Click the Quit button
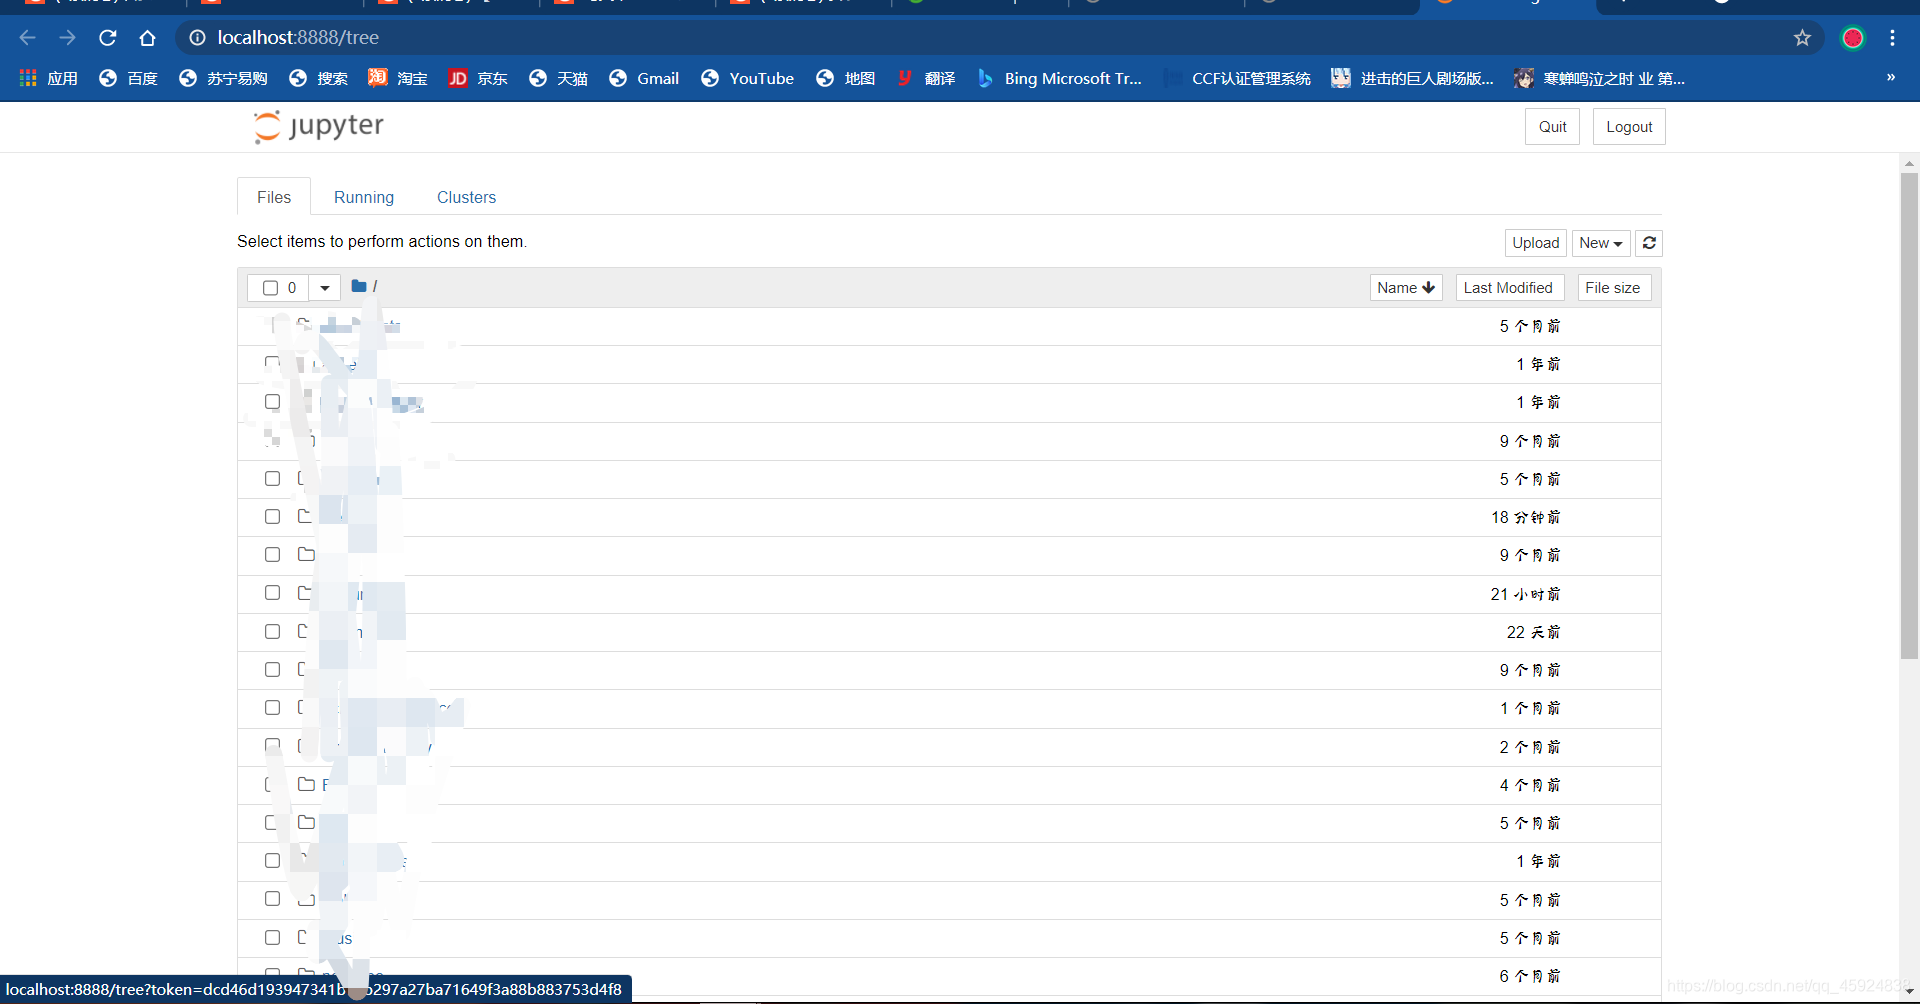The height and width of the screenshot is (1004, 1920). pos(1552,127)
